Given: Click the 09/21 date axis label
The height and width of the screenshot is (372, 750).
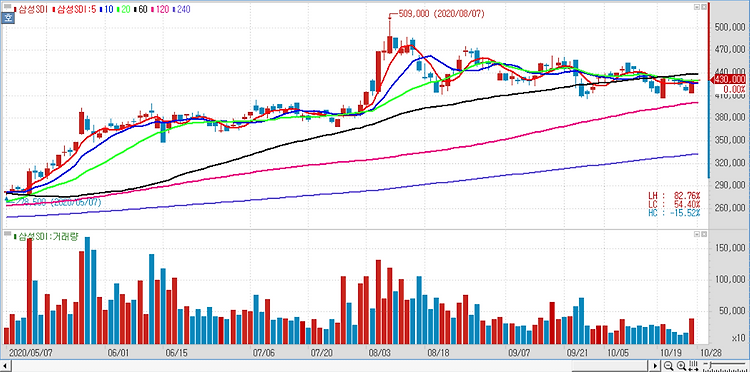Looking at the screenshot, I should click(x=576, y=352).
